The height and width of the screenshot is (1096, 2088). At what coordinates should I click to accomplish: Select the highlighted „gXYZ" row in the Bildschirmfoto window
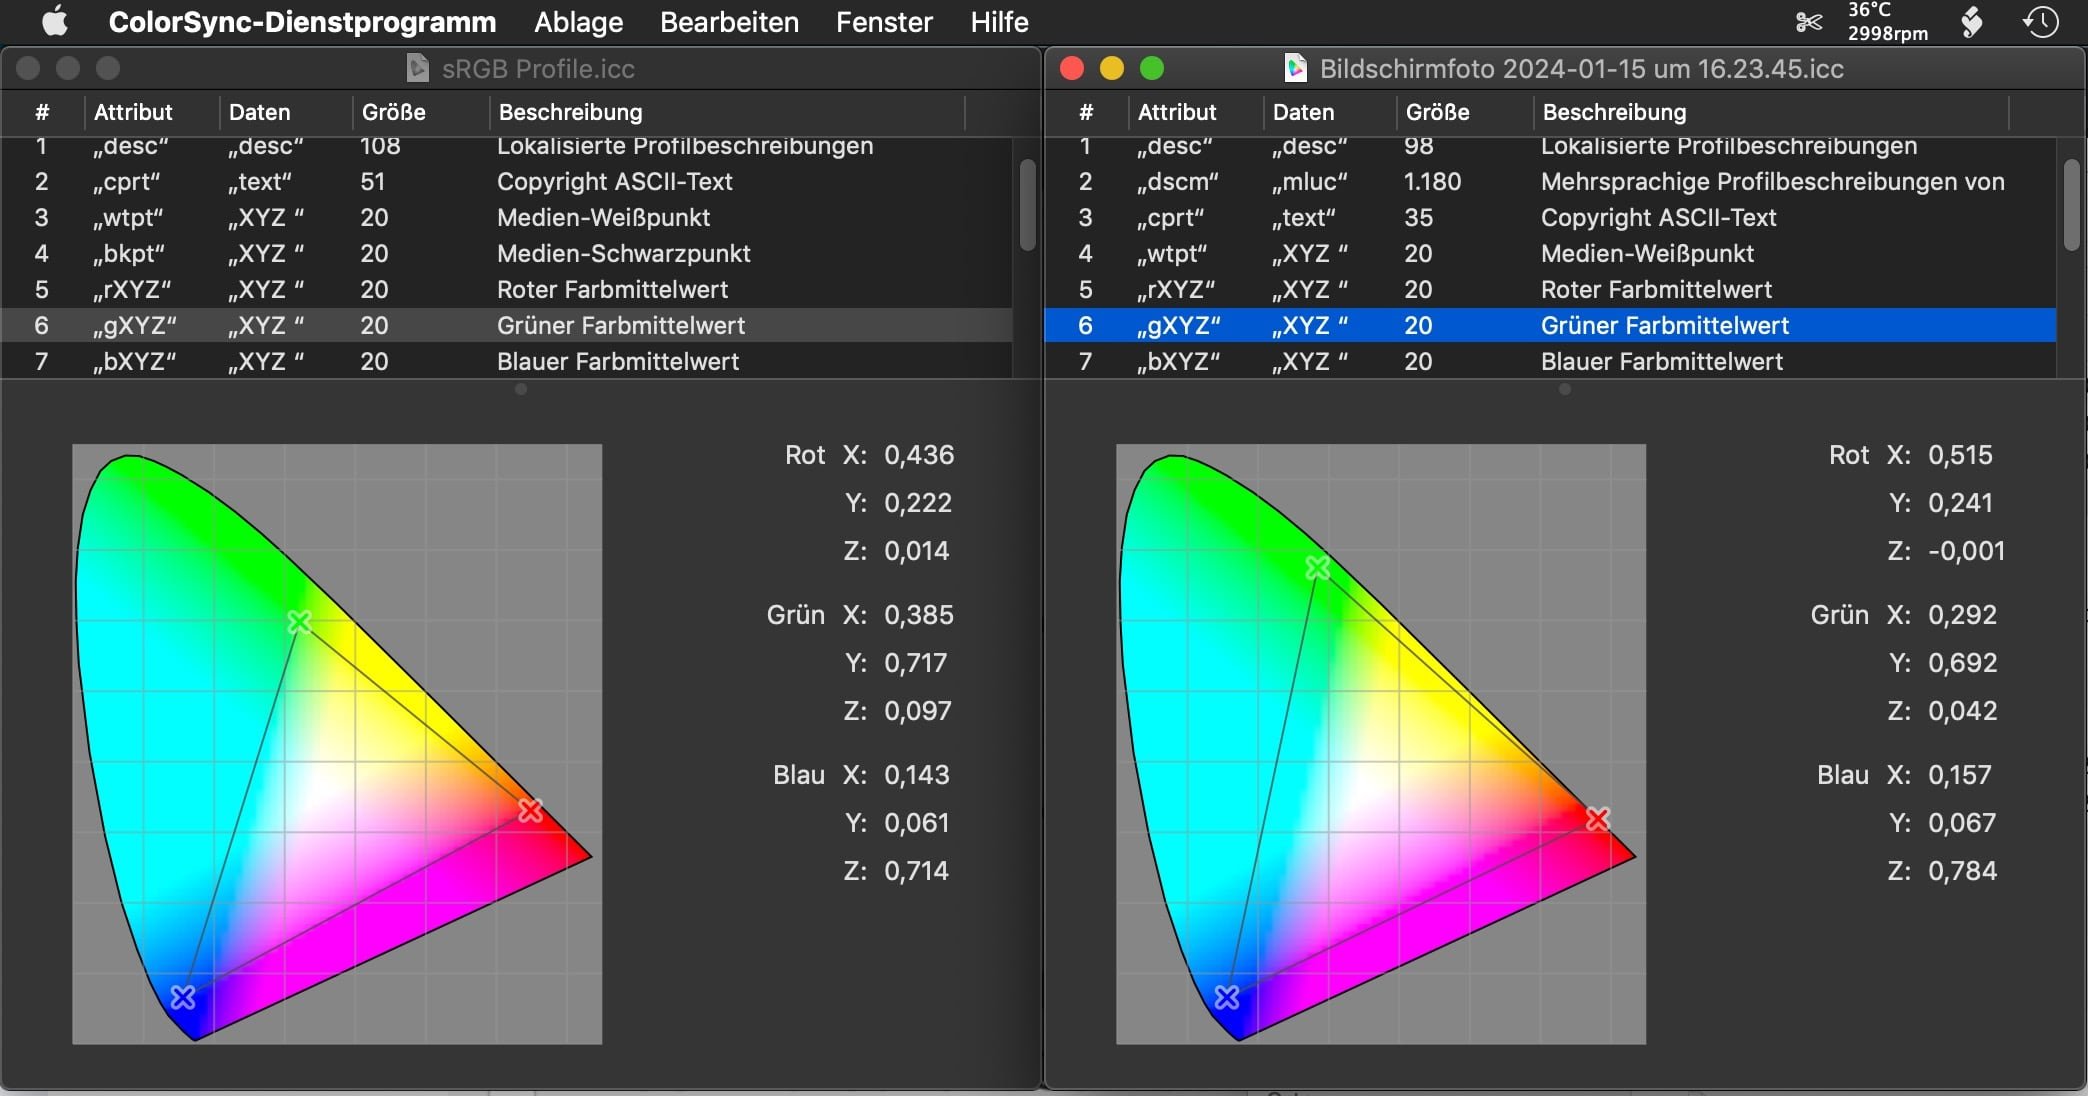(1550, 326)
